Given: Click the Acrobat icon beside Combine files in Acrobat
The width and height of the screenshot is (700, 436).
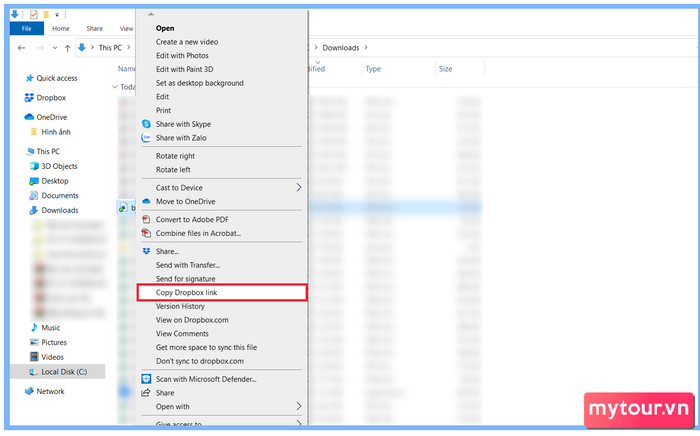Looking at the screenshot, I should 146,233.
